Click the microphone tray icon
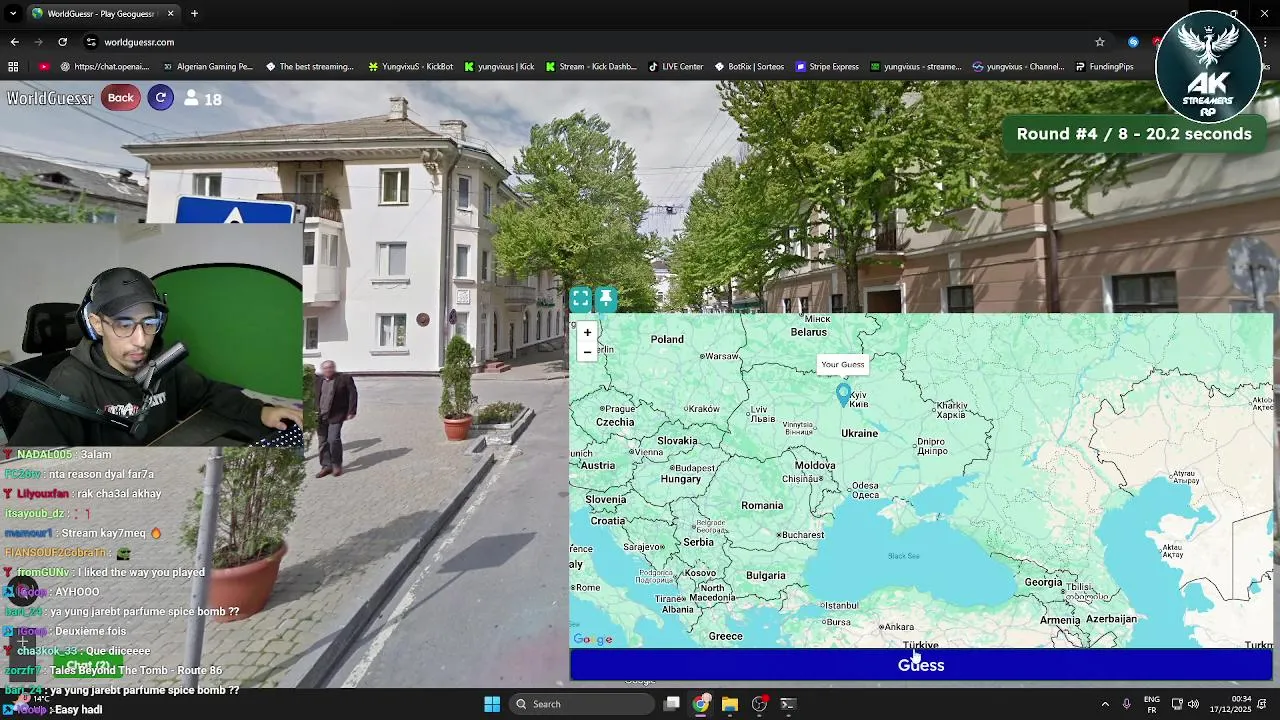 pos(1126,704)
